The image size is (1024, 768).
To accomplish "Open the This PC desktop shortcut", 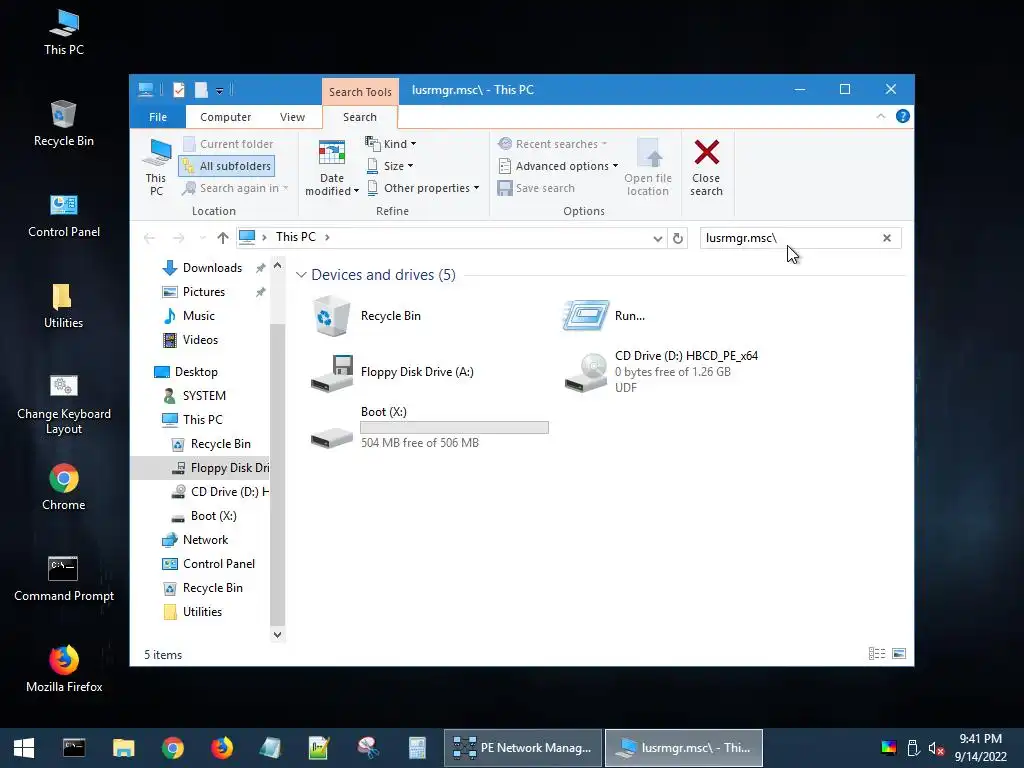I will 64,33.
